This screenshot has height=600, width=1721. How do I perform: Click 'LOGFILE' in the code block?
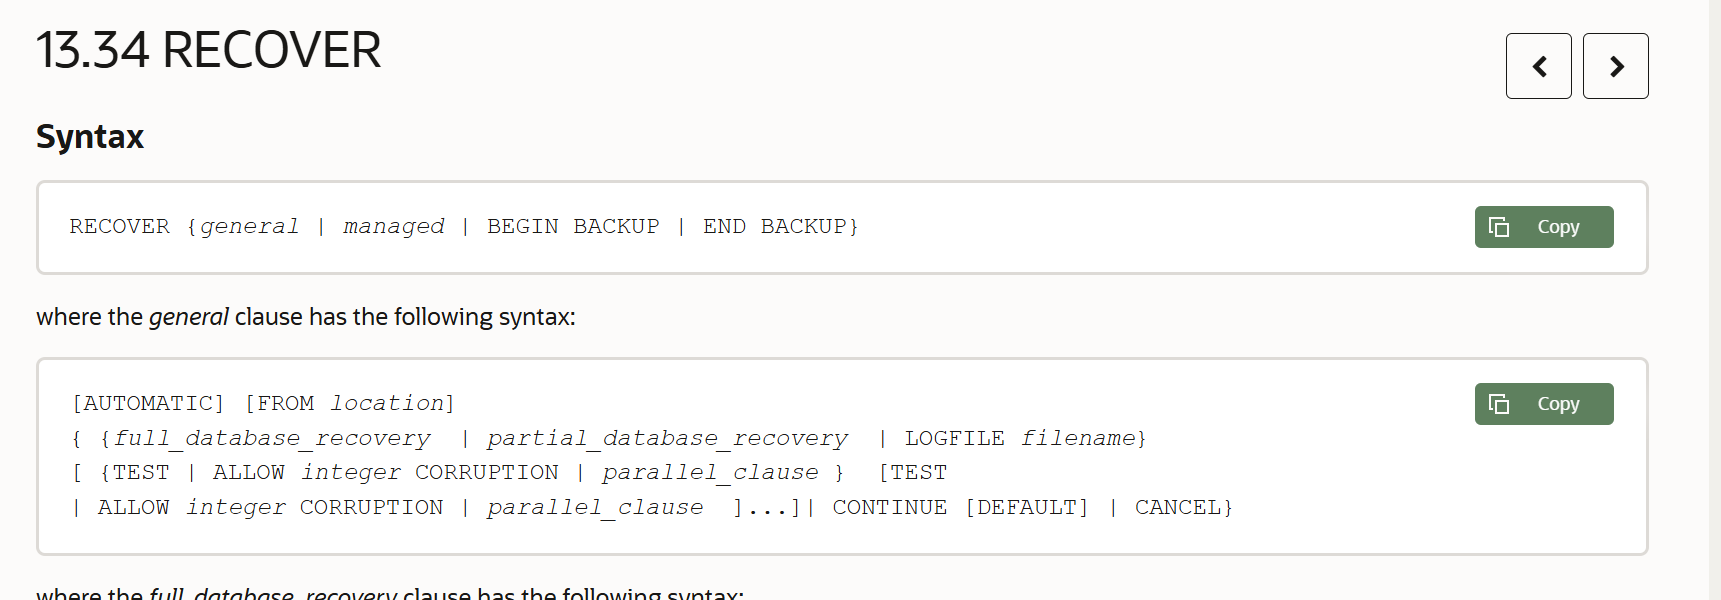pos(954,438)
